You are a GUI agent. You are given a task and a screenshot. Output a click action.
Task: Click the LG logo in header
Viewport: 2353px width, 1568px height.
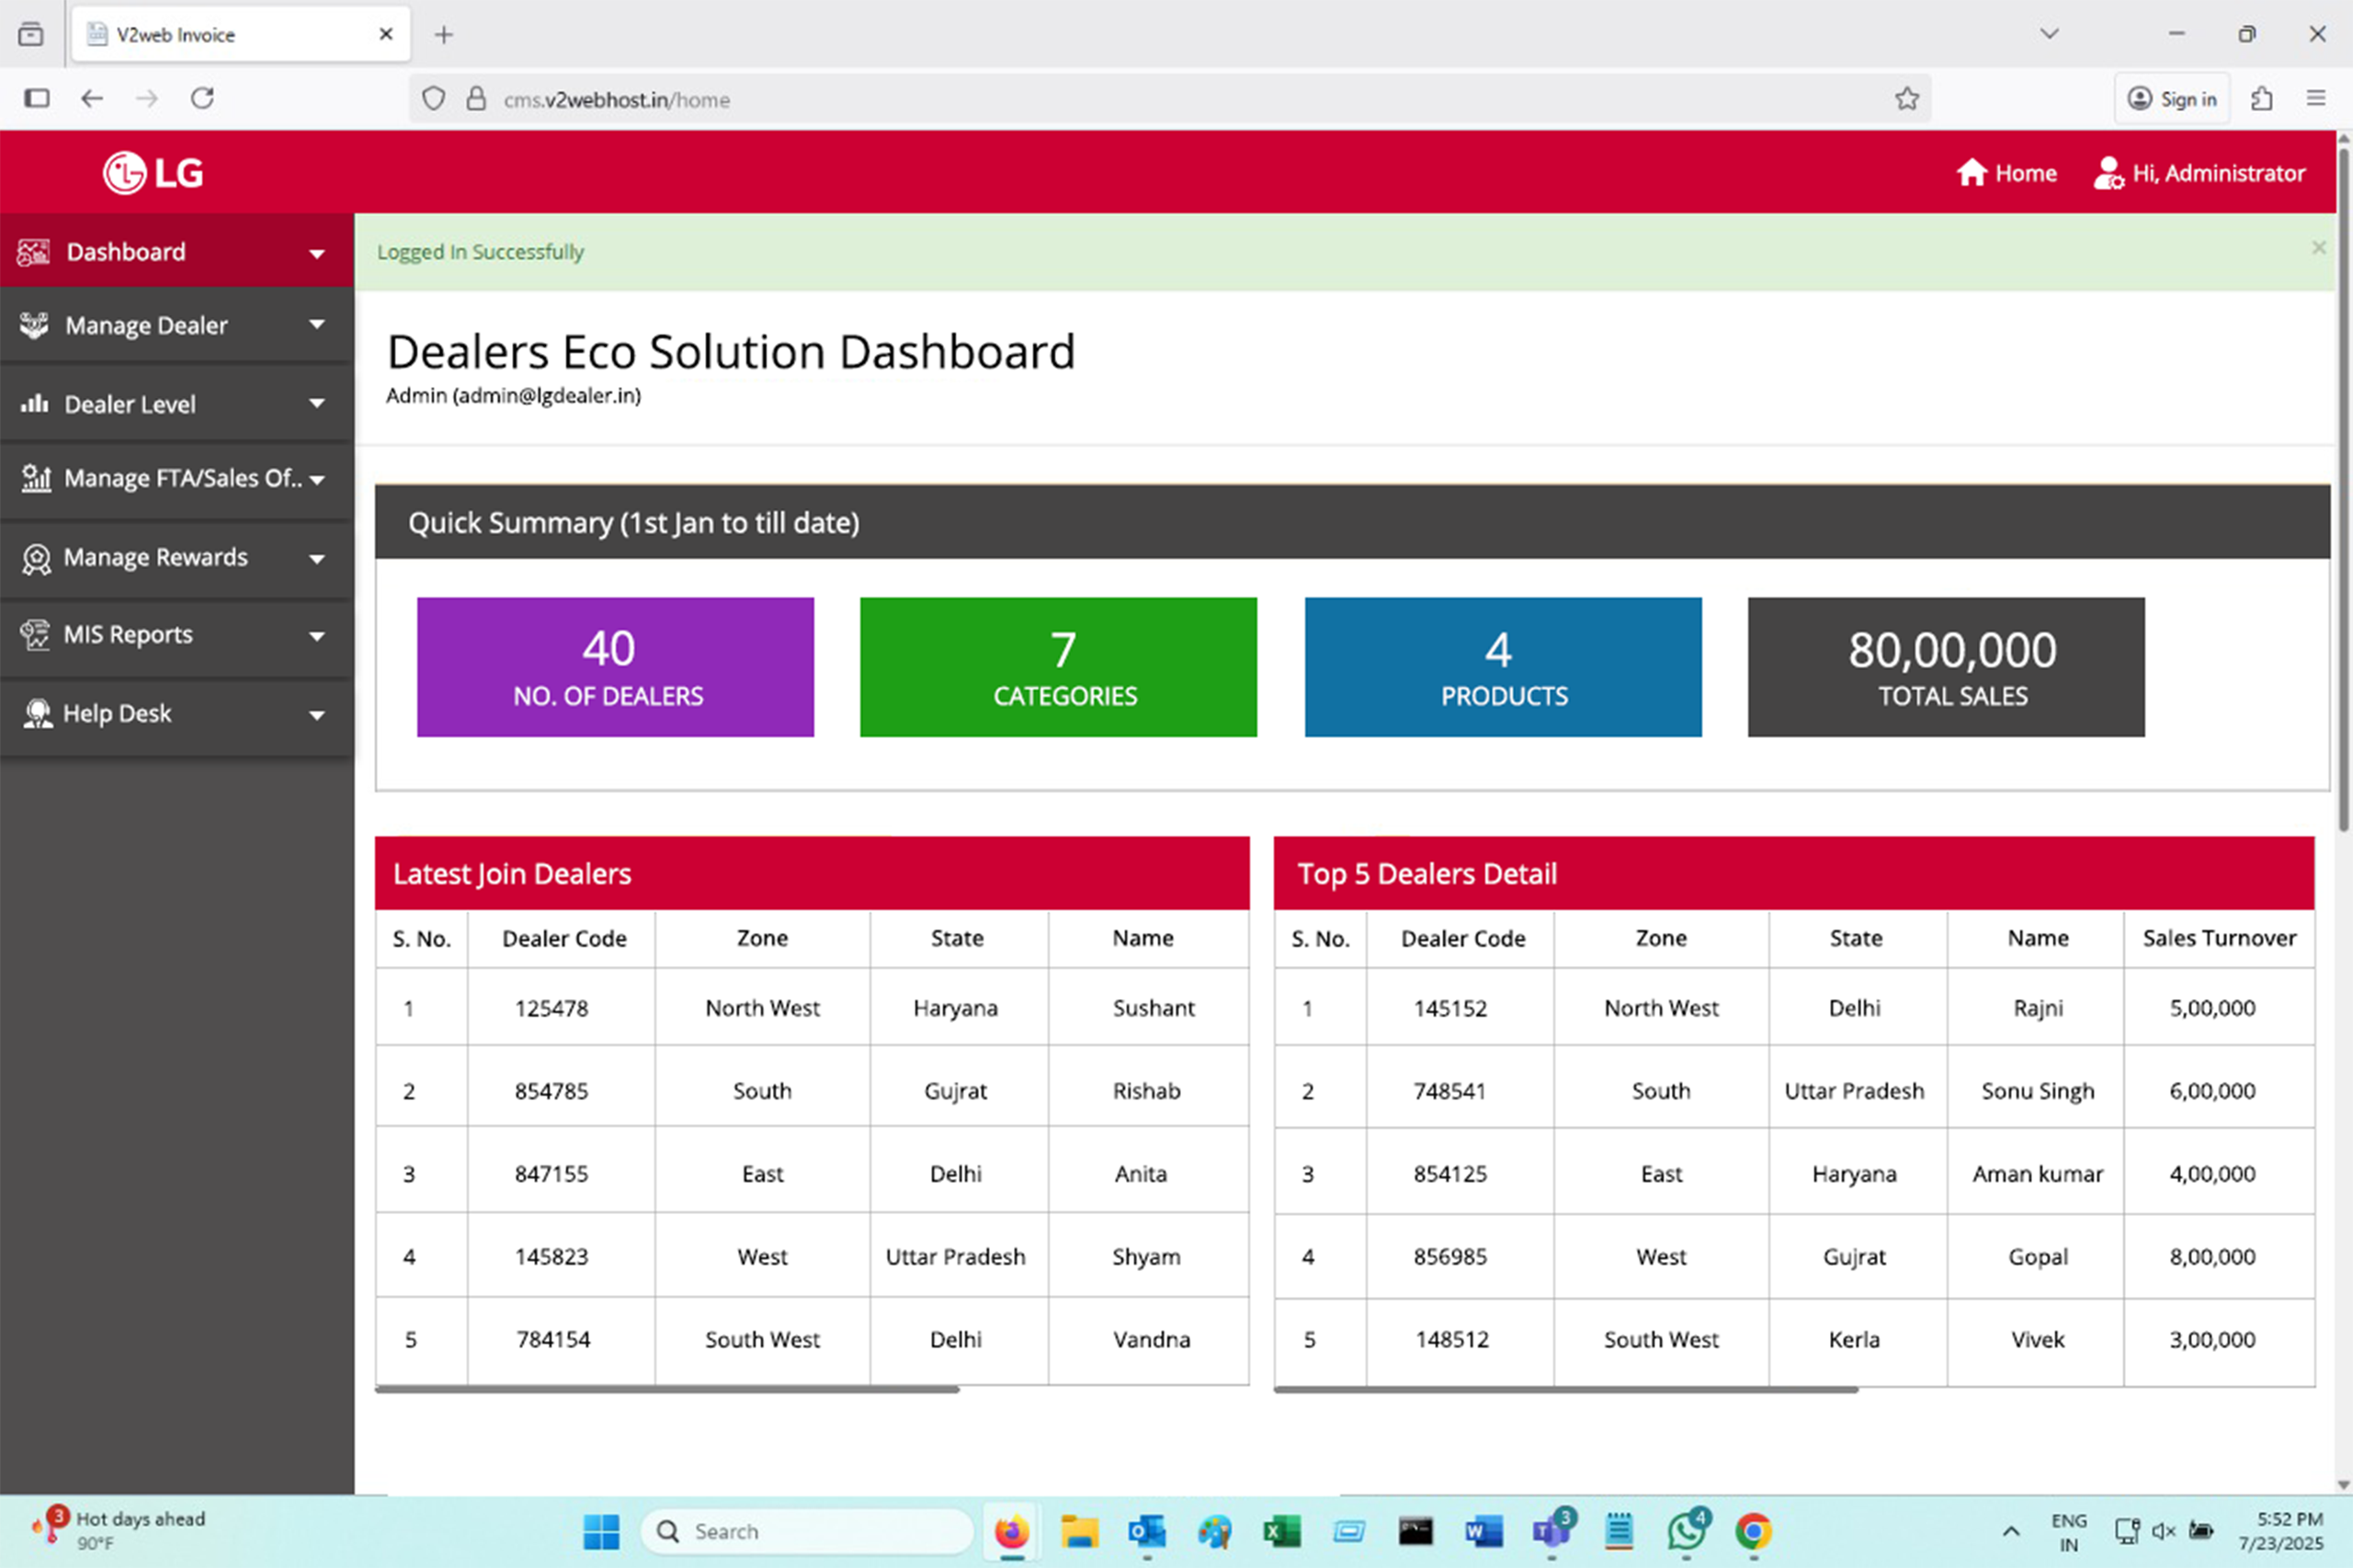click(153, 173)
